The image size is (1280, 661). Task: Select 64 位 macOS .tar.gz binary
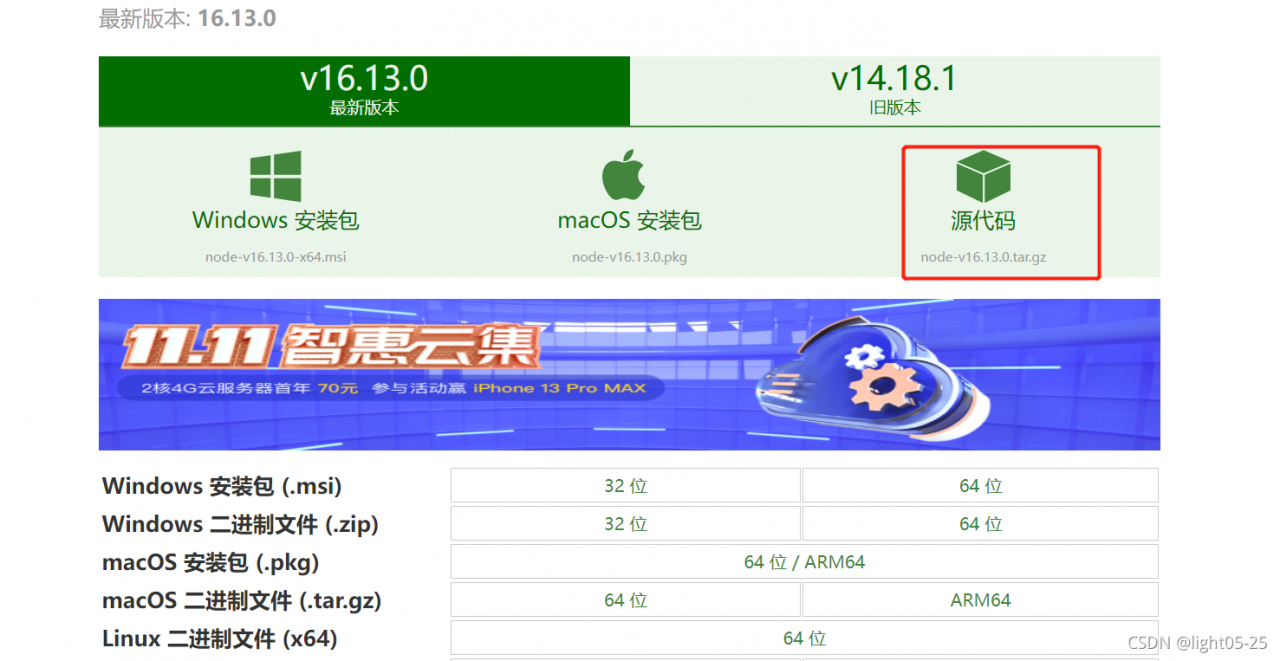pyautogui.click(x=626, y=600)
